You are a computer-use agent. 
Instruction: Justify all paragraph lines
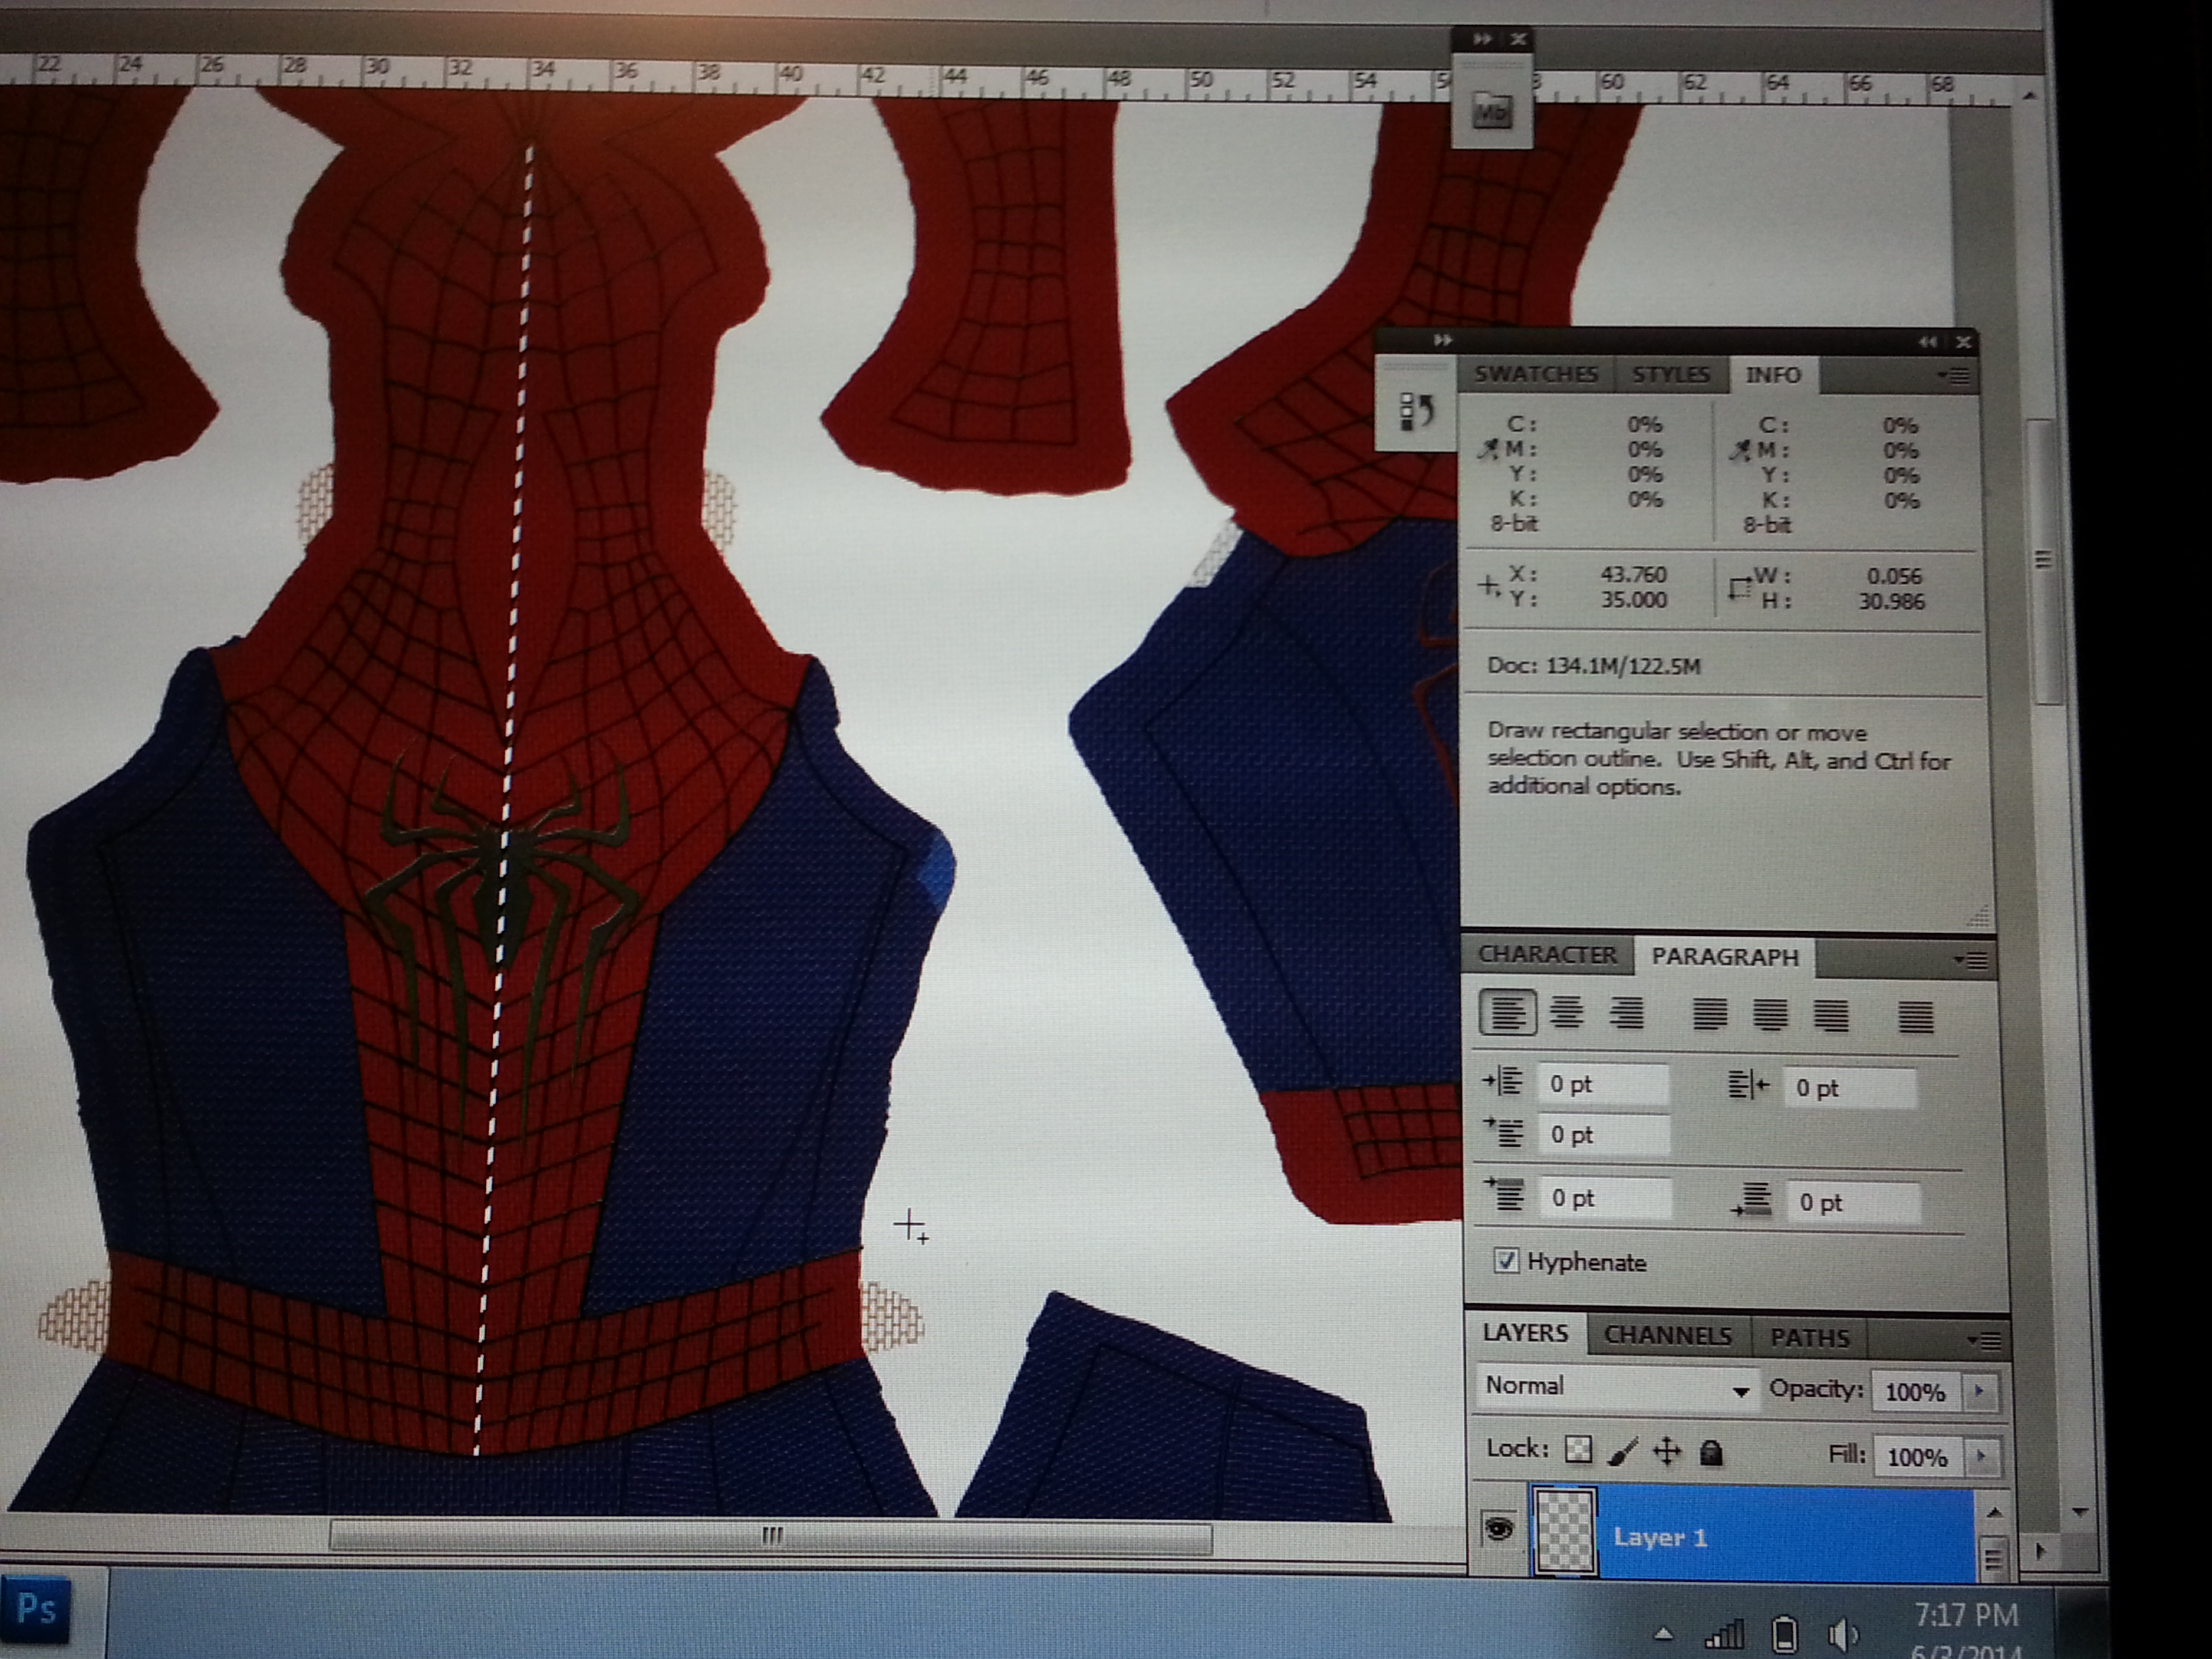click(1915, 1017)
